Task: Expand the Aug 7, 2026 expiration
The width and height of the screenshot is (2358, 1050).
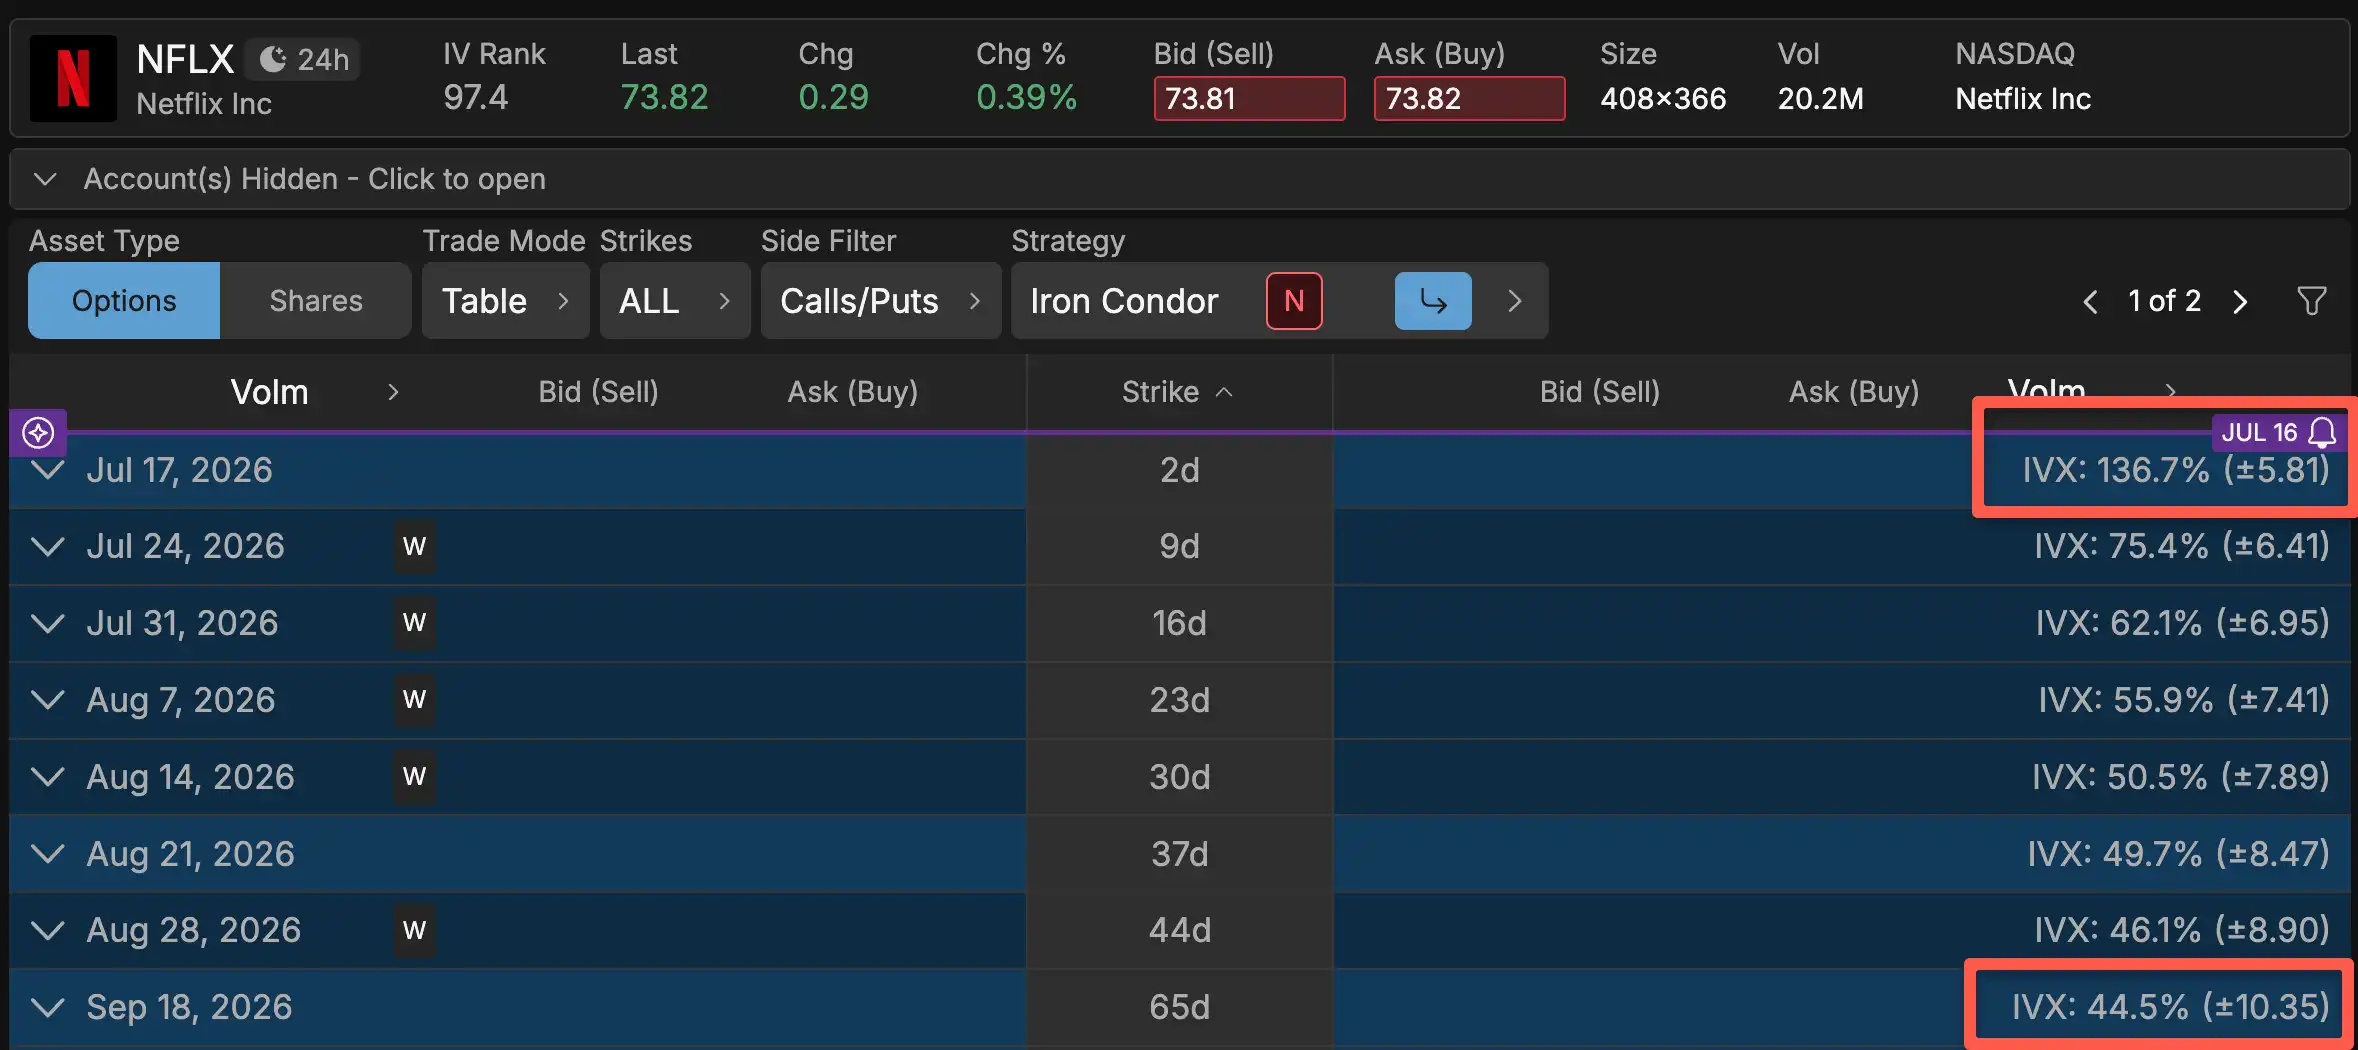Action: (47, 700)
